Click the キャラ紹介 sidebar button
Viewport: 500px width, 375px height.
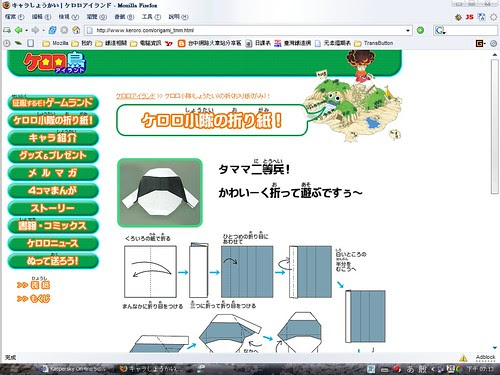coord(53,138)
